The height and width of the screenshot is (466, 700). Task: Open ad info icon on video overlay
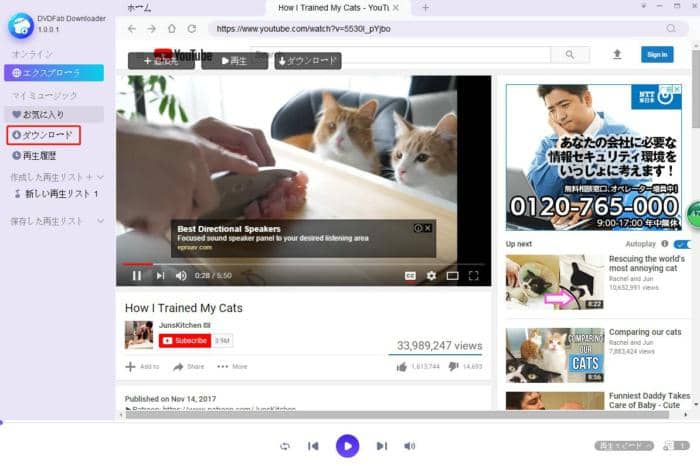pos(418,228)
